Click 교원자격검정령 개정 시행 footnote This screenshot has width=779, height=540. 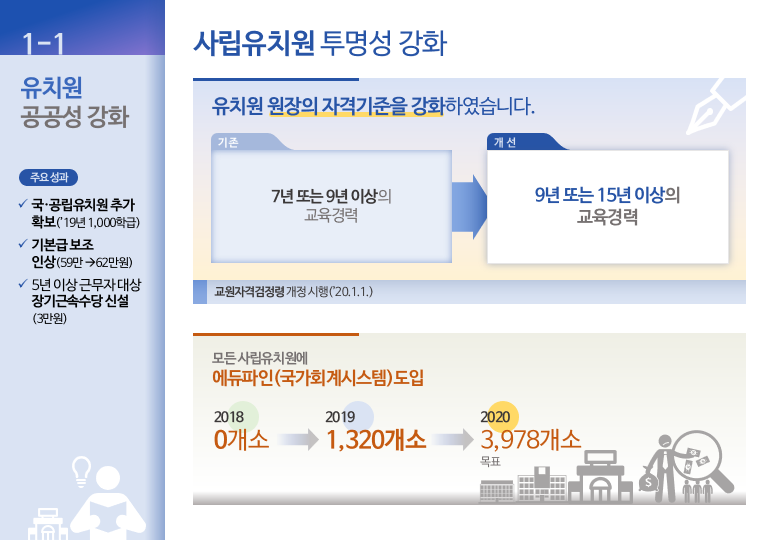click(x=294, y=292)
